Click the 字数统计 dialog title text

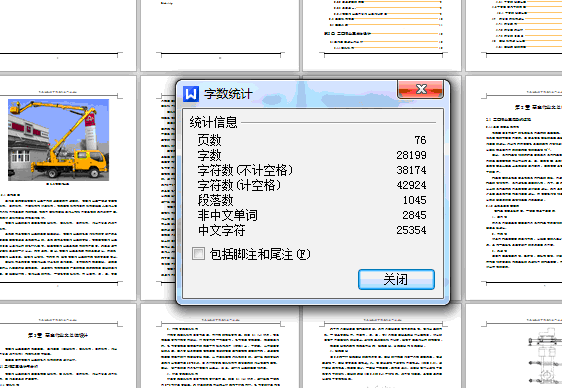(228, 94)
